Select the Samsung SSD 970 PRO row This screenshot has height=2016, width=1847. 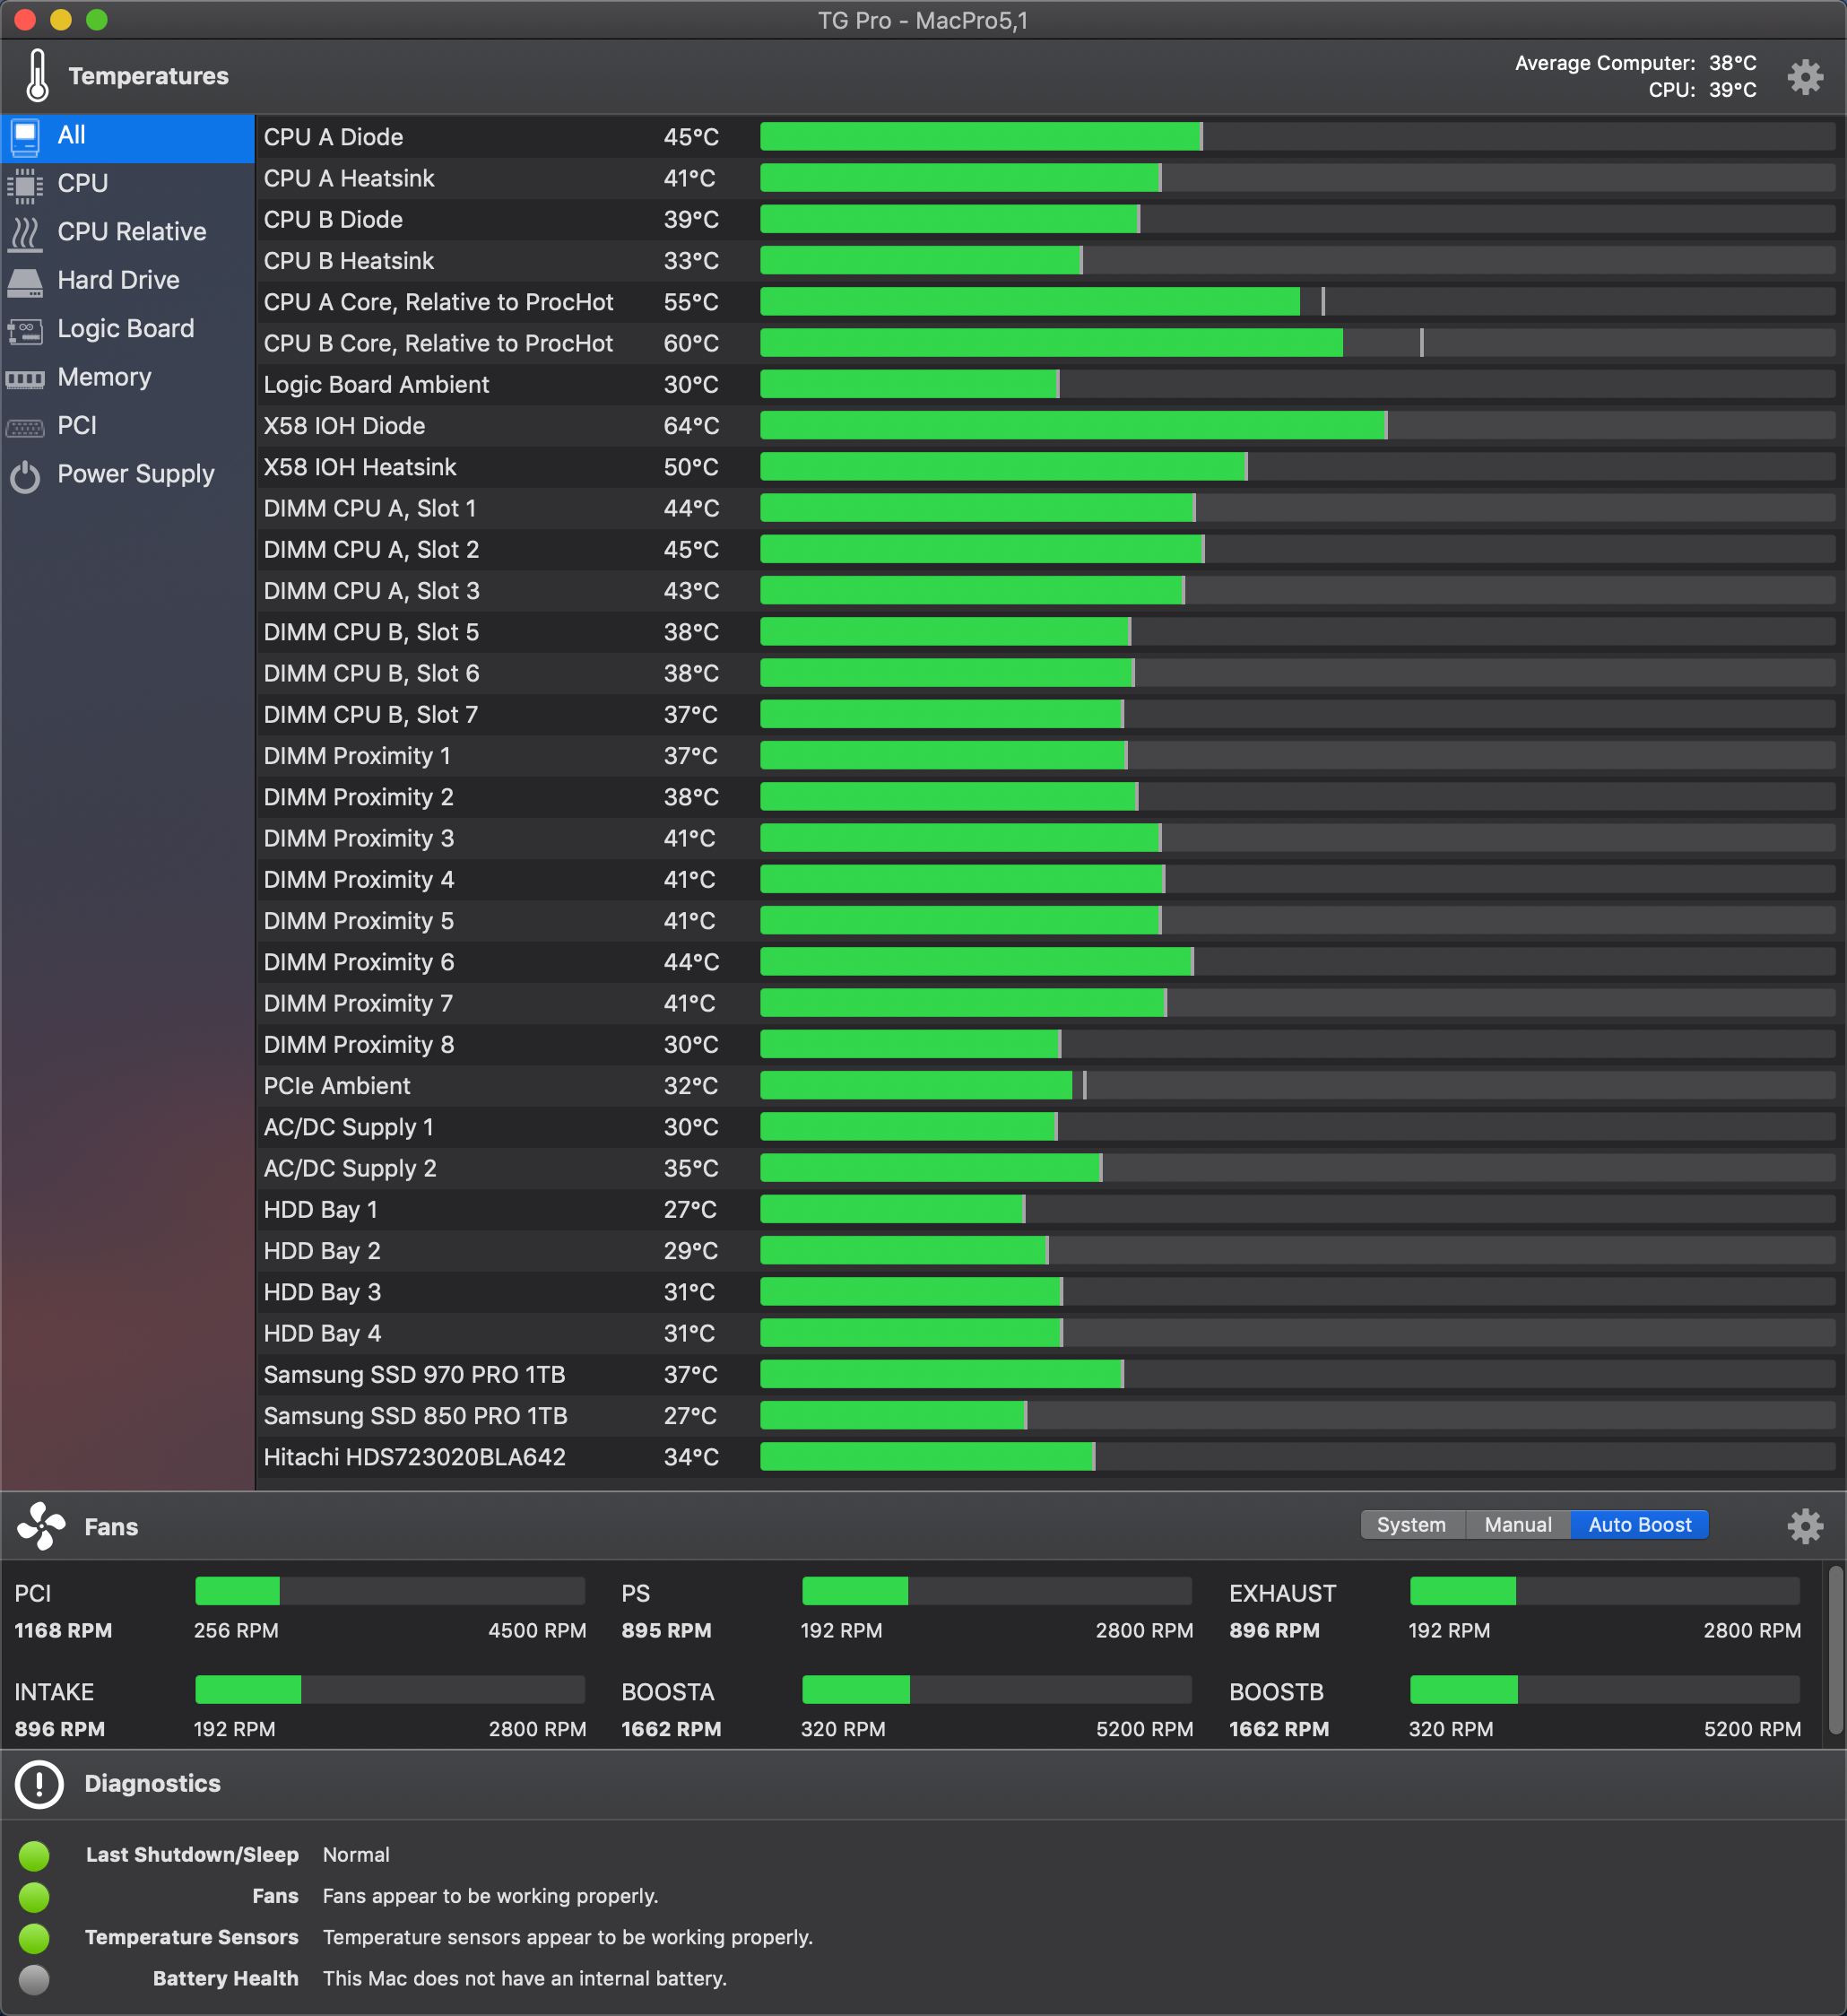click(x=414, y=1375)
